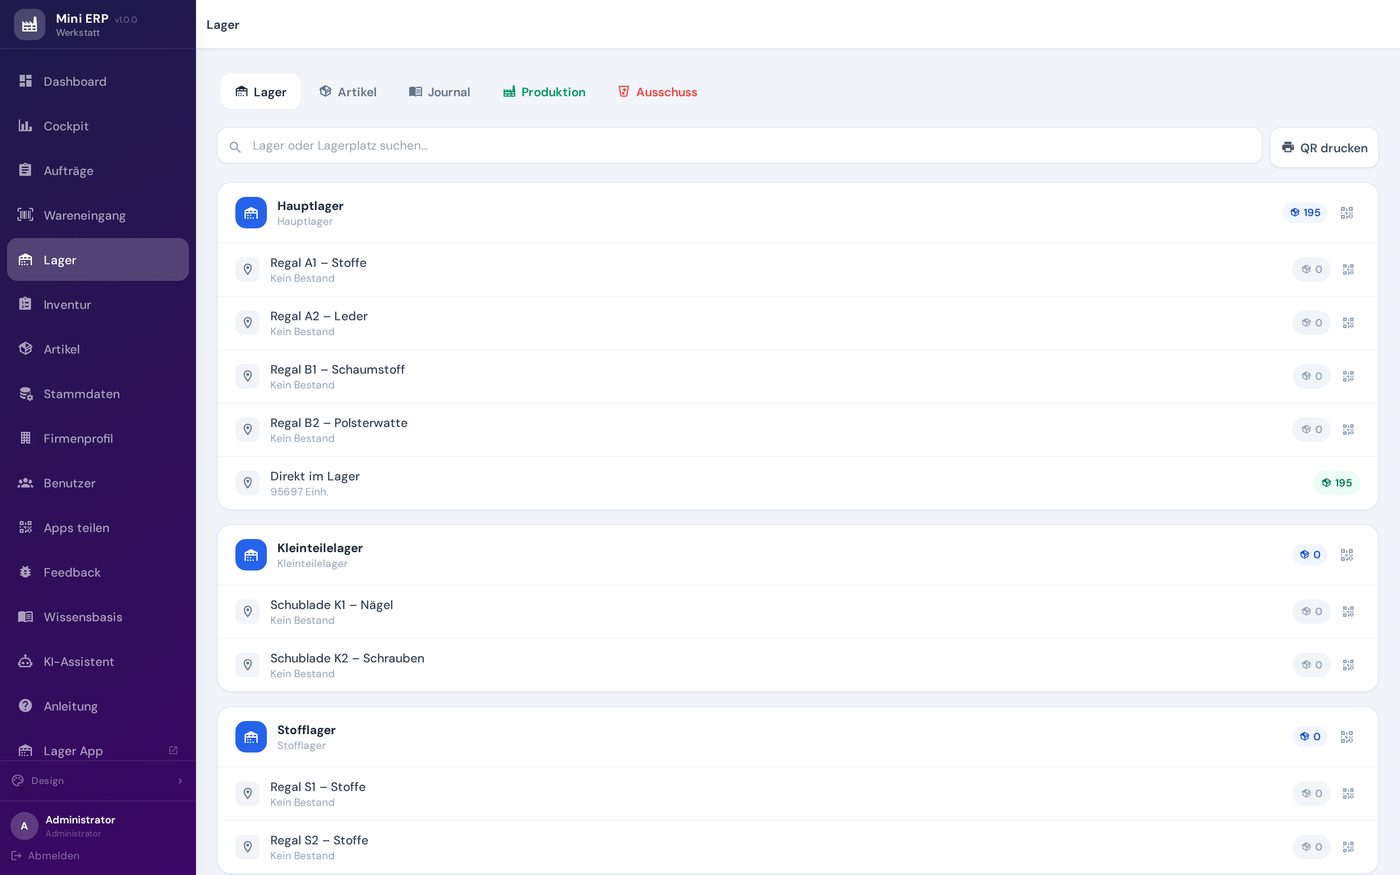
Task: Focus the Lager oder Lagerplatz search field
Action: pyautogui.click(x=740, y=146)
